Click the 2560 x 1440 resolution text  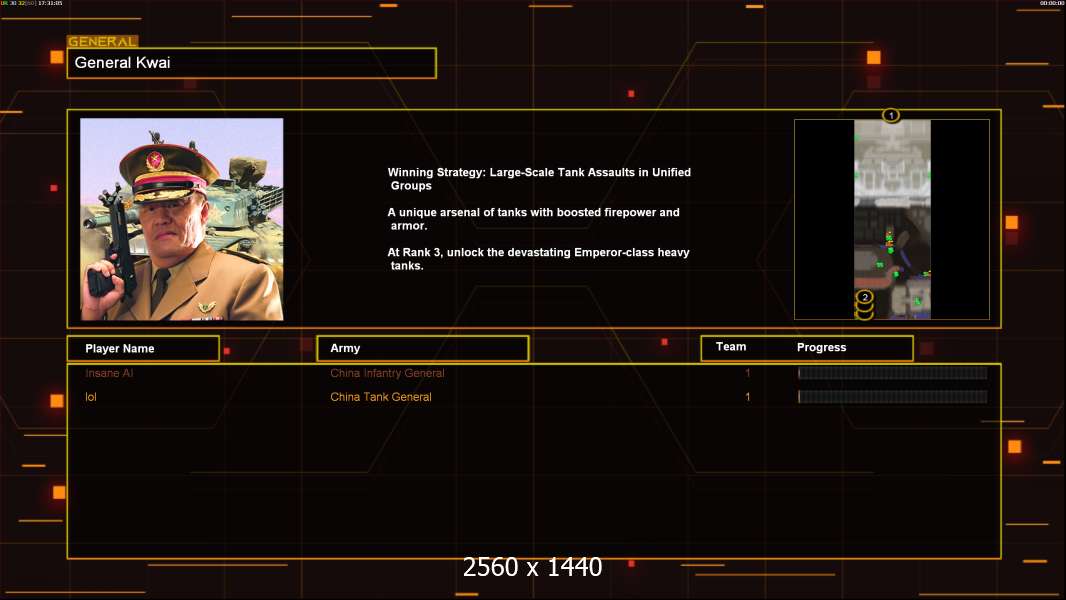pyautogui.click(x=532, y=567)
